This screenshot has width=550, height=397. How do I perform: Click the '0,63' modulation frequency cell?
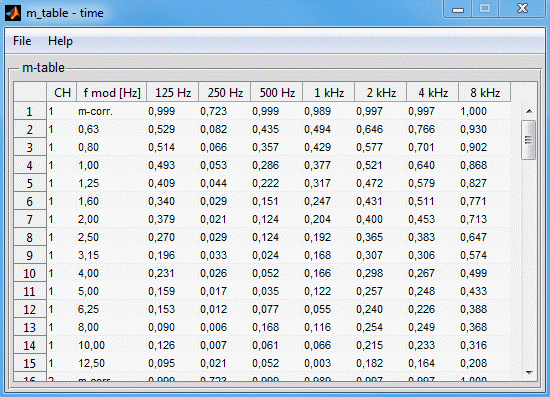tap(112, 129)
